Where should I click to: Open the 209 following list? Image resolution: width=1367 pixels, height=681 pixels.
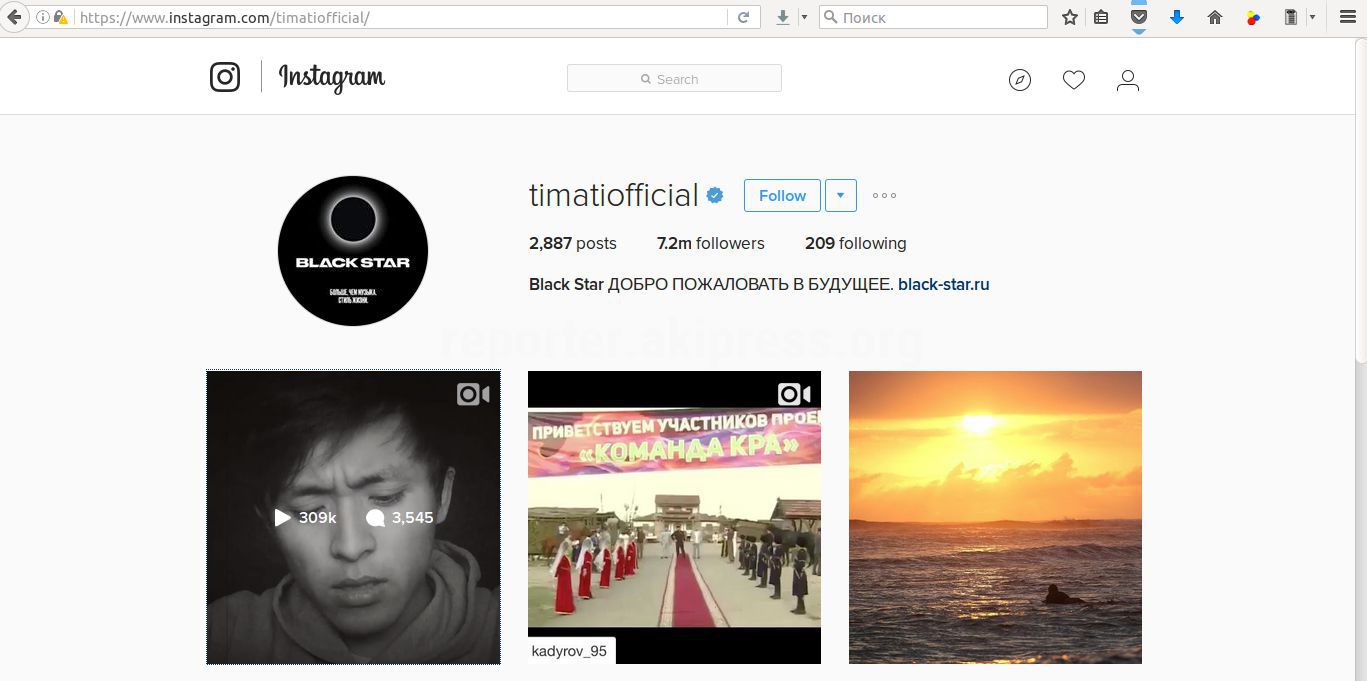pos(855,243)
